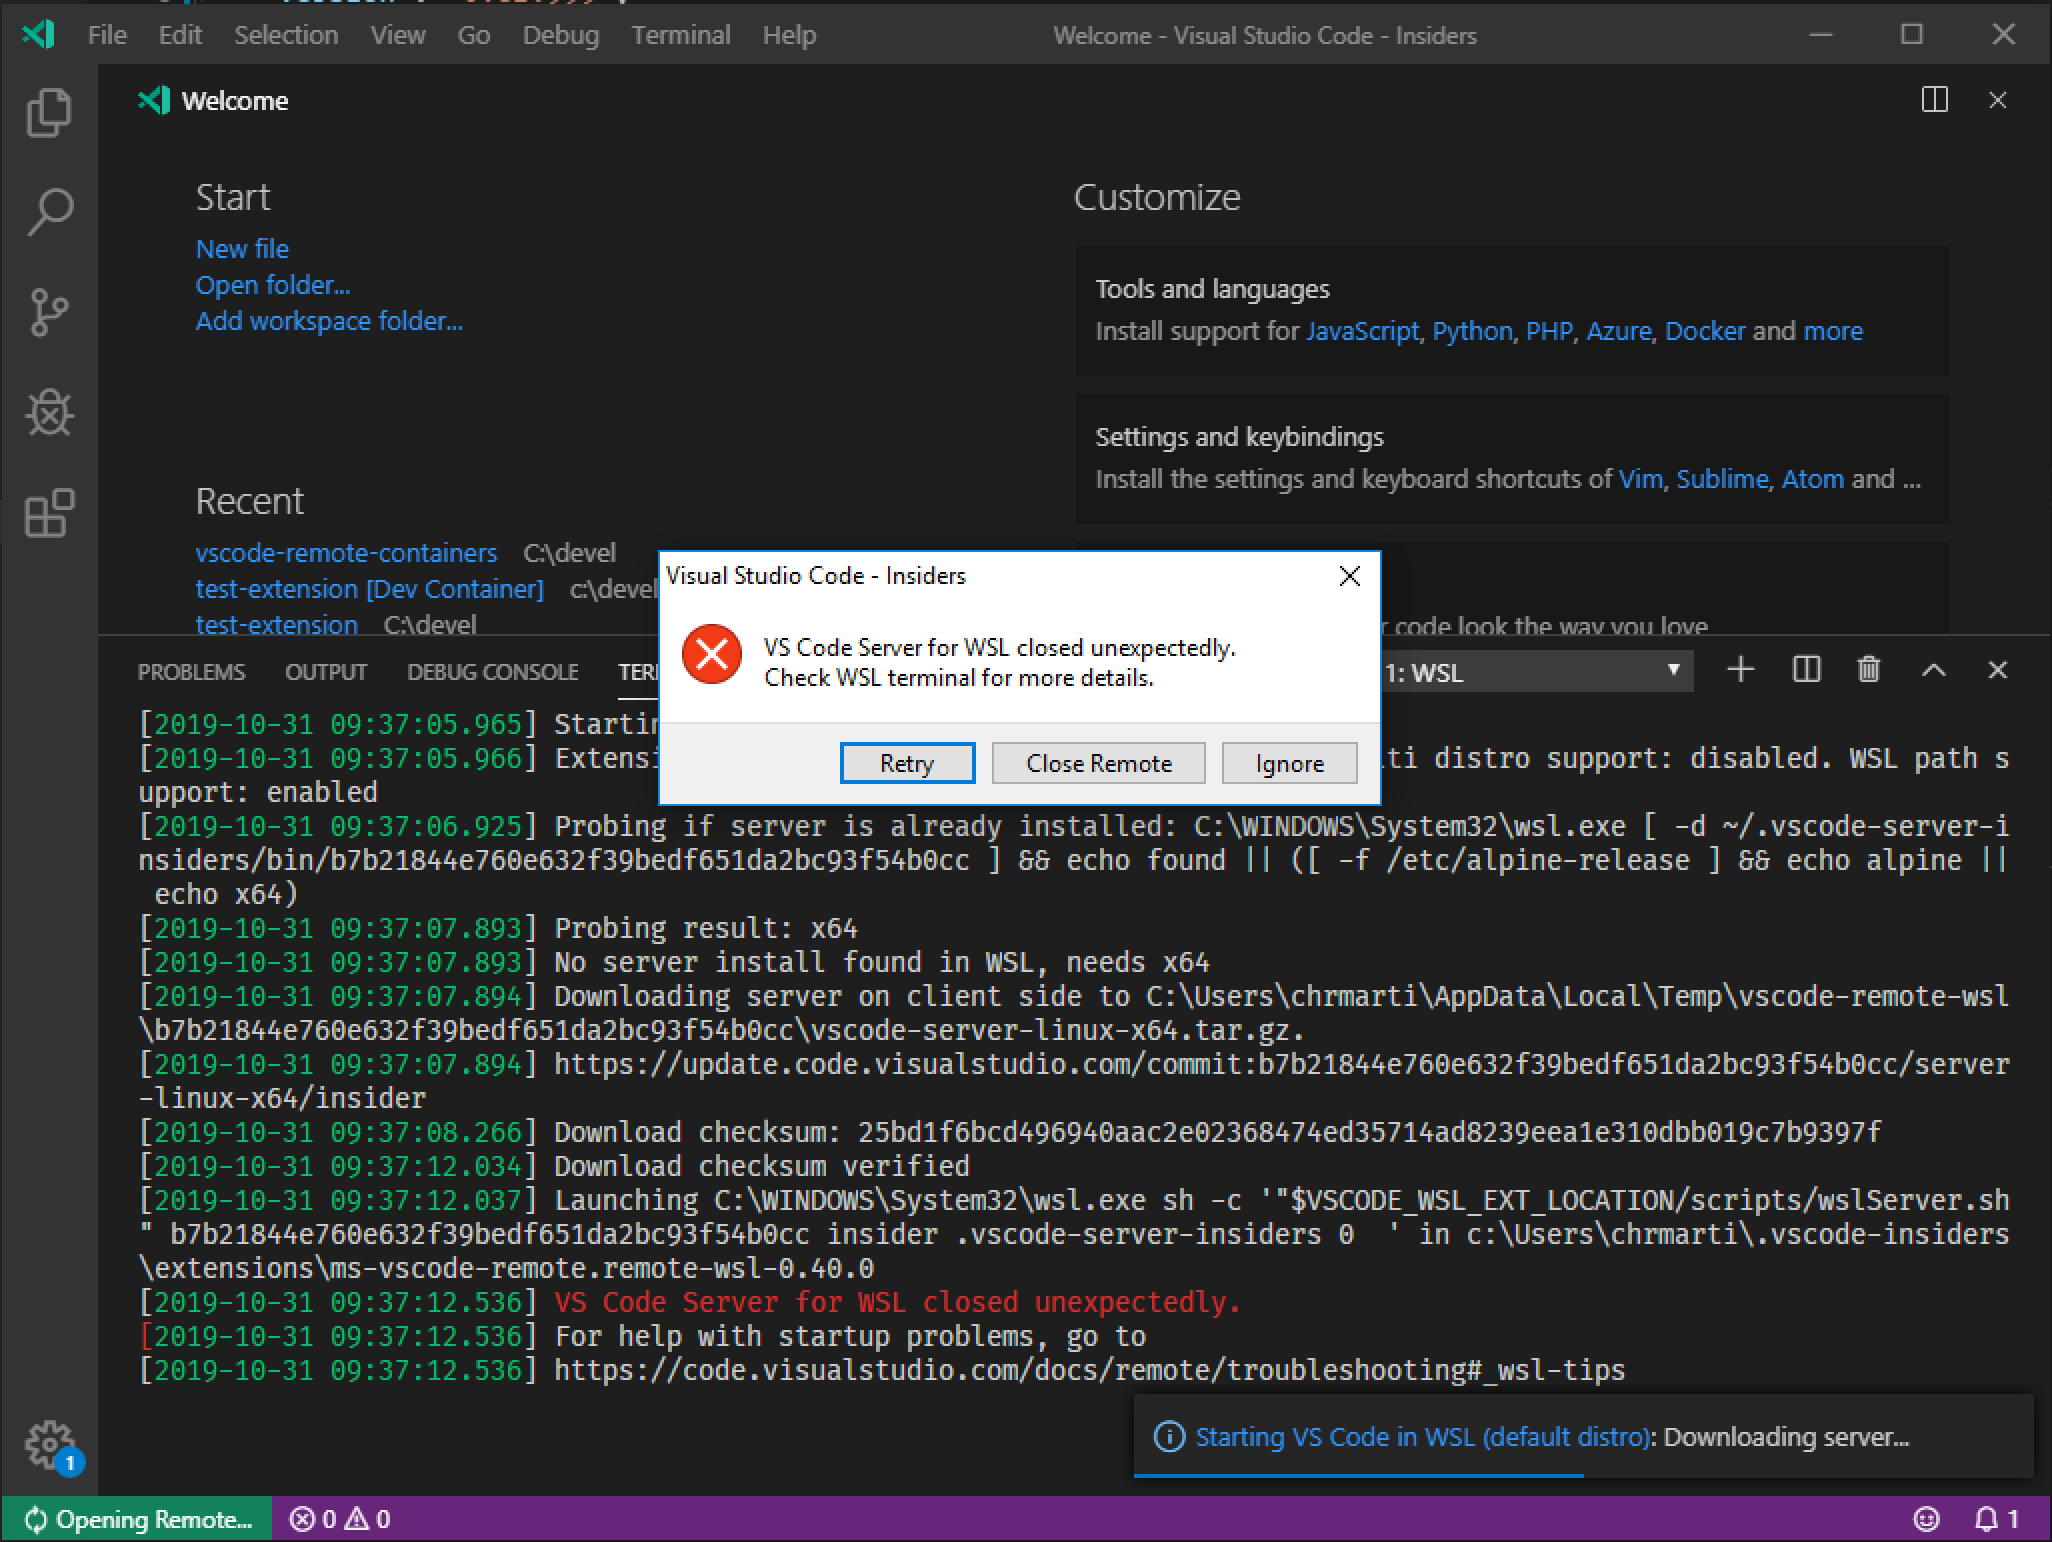Switch to the OUTPUT tab

click(x=325, y=671)
